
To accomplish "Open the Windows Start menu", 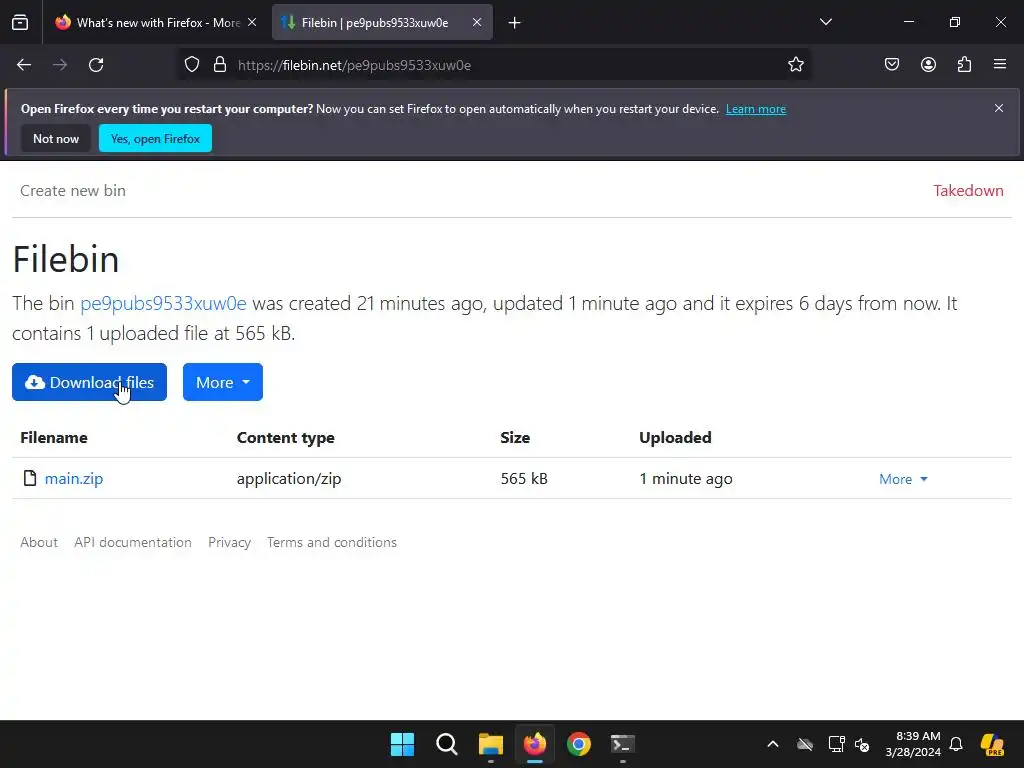I will pyautogui.click(x=402, y=744).
